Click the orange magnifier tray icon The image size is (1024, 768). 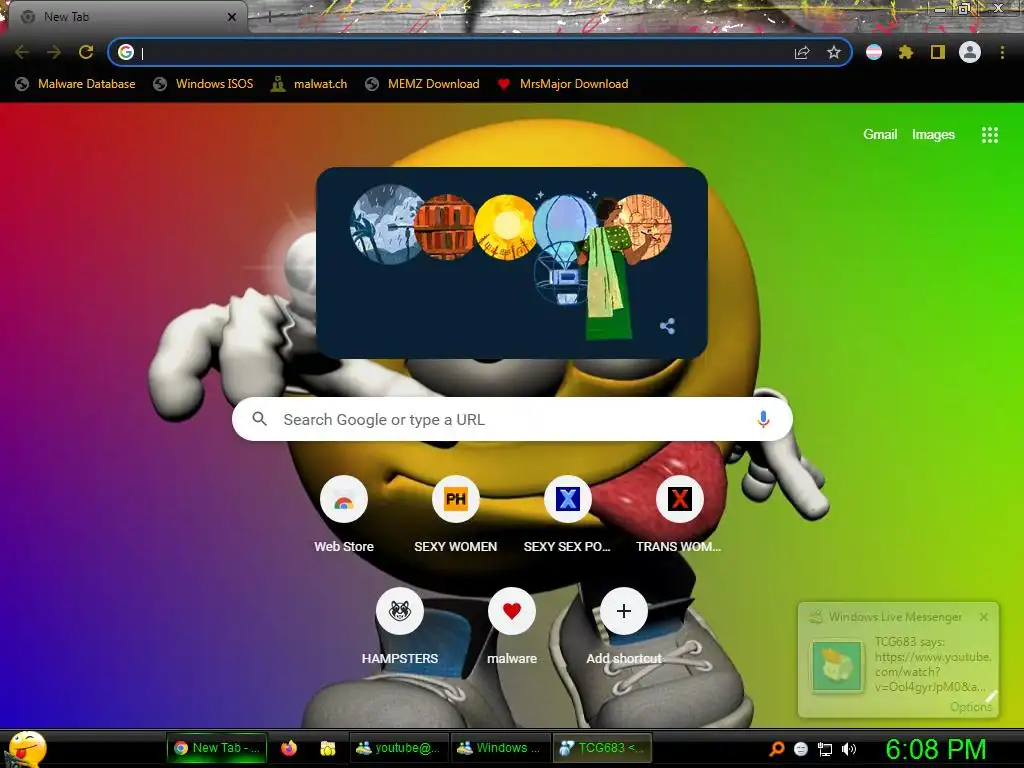click(x=776, y=749)
